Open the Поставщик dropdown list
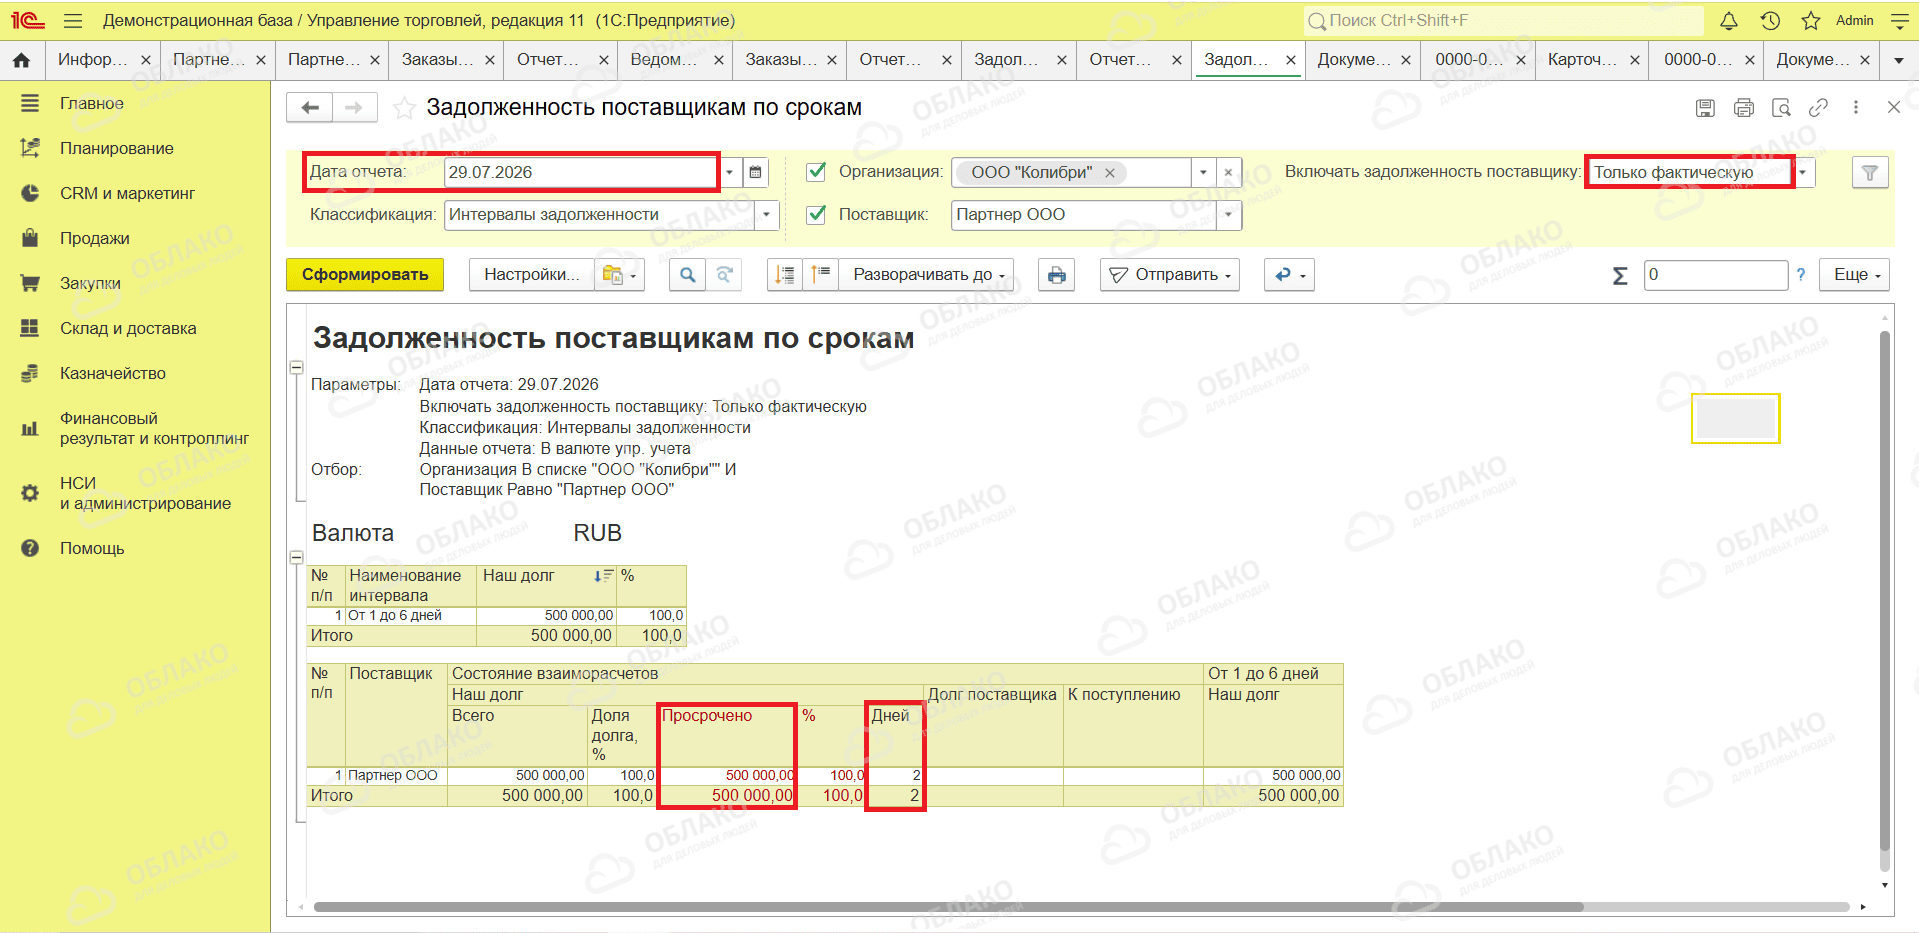This screenshot has height=933, width=1919. point(1229,215)
